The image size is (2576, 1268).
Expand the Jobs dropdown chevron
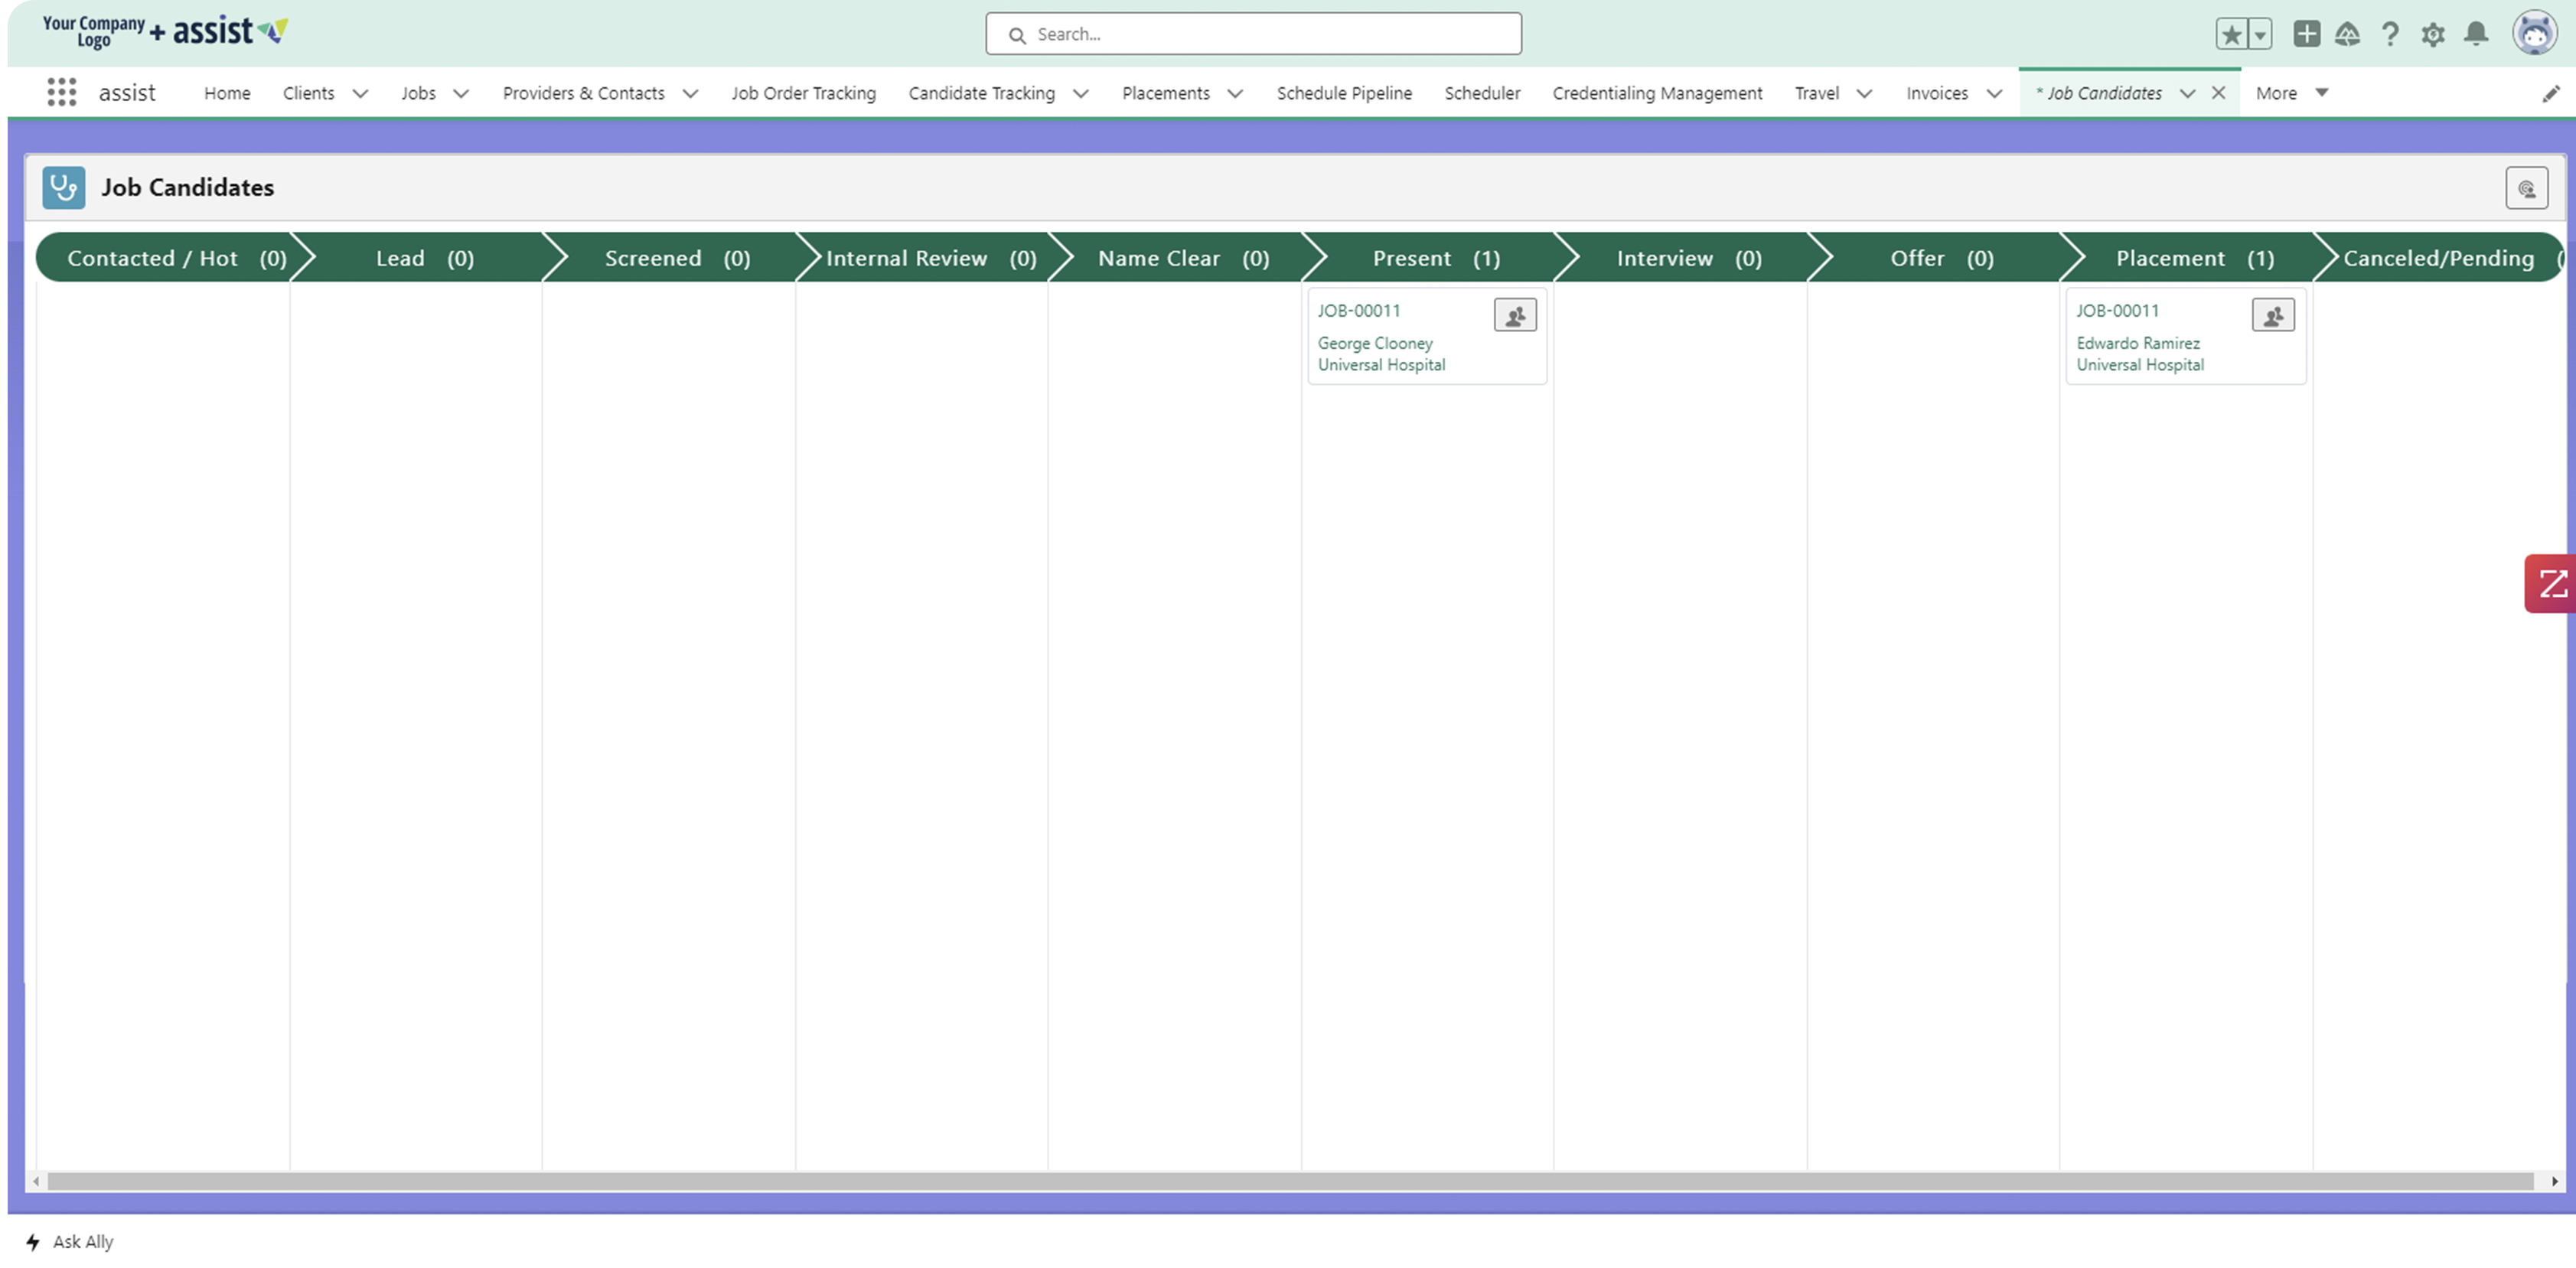(461, 94)
